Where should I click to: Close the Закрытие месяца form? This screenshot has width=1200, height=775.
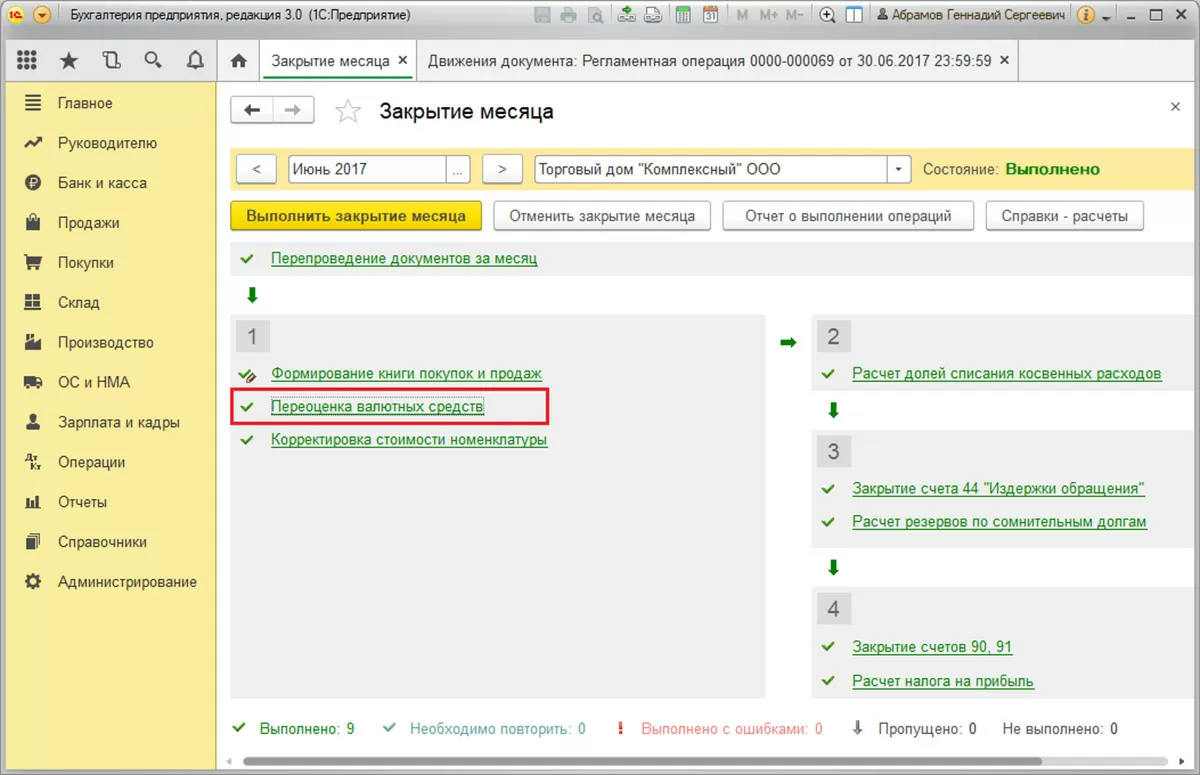point(1175,106)
